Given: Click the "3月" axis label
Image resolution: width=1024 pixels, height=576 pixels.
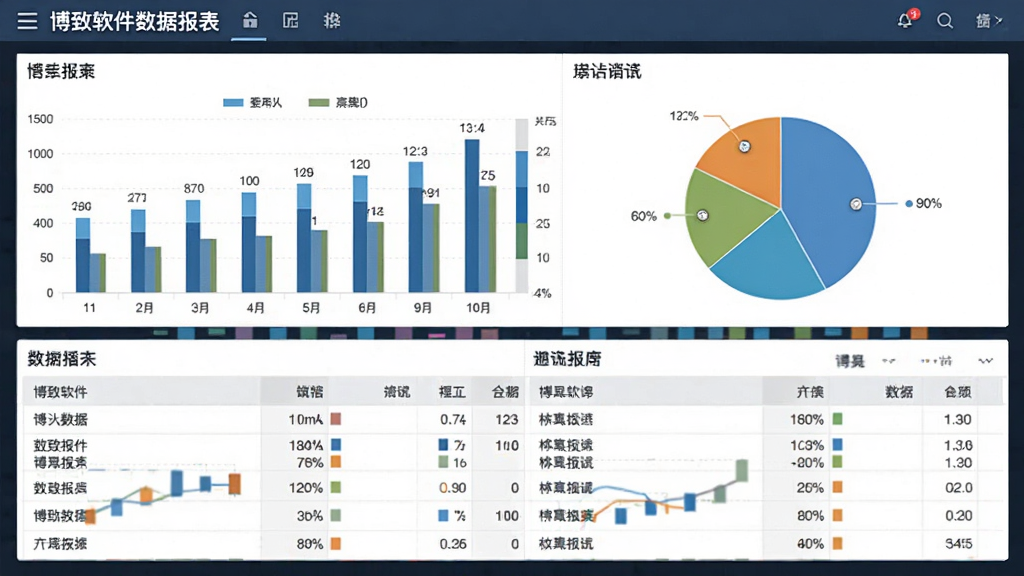Looking at the screenshot, I should (x=200, y=308).
